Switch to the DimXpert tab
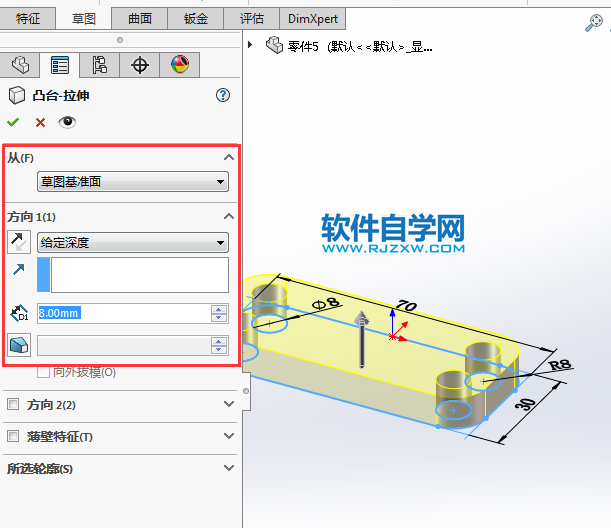Image resolution: width=611 pixels, height=528 pixels. (x=313, y=18)
